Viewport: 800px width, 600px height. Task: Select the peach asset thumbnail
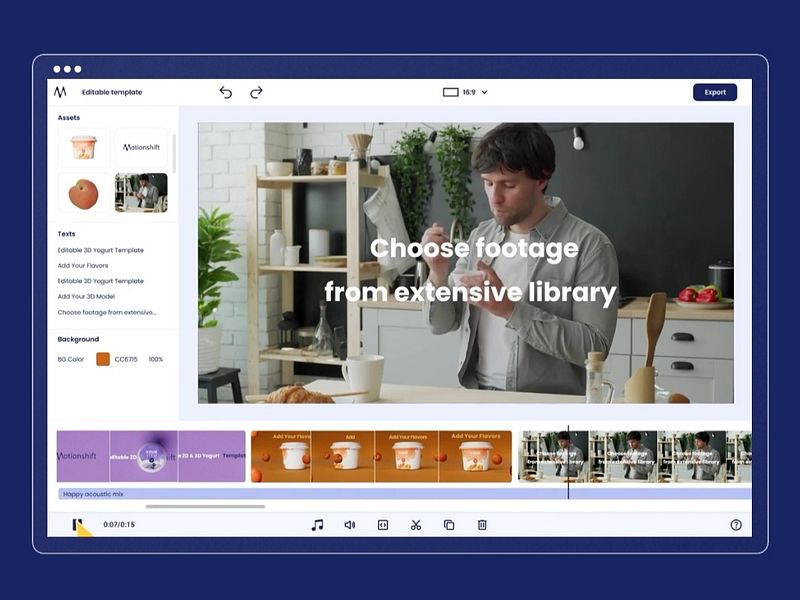coord(84,193)
